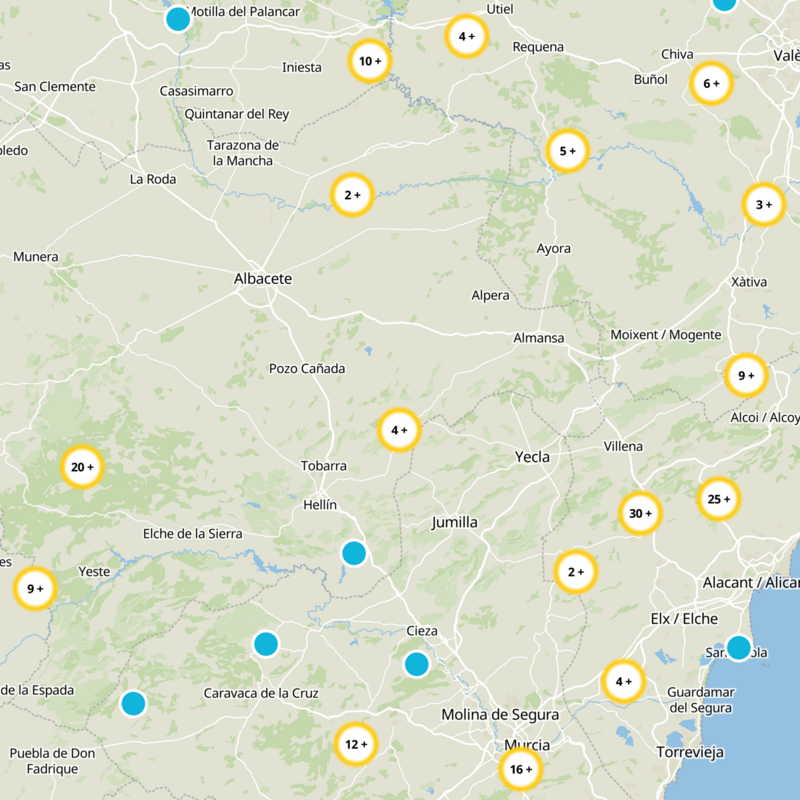Click the Molina de Segura label
Screen dimensions: 800x800
[x=500, y=715]
